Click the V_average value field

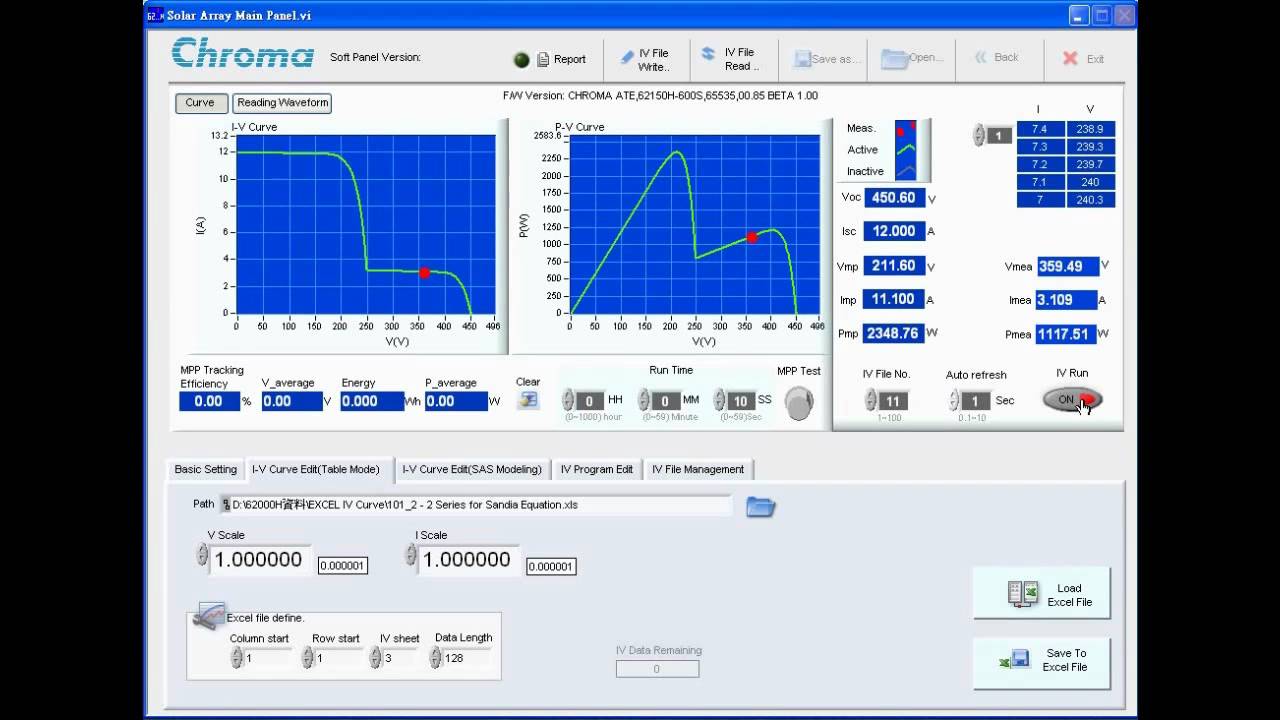click(x=291, y=401)
